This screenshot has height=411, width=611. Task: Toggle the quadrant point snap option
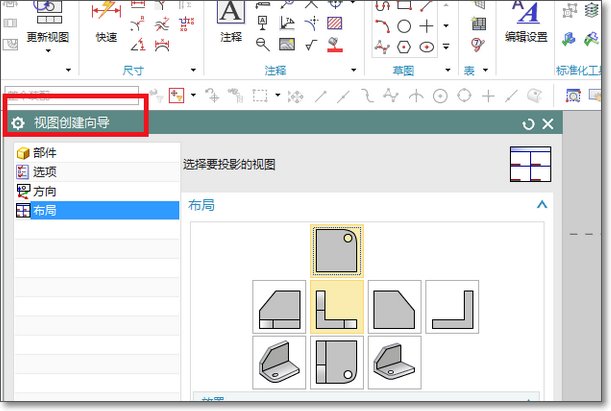[x=464, y=96]
